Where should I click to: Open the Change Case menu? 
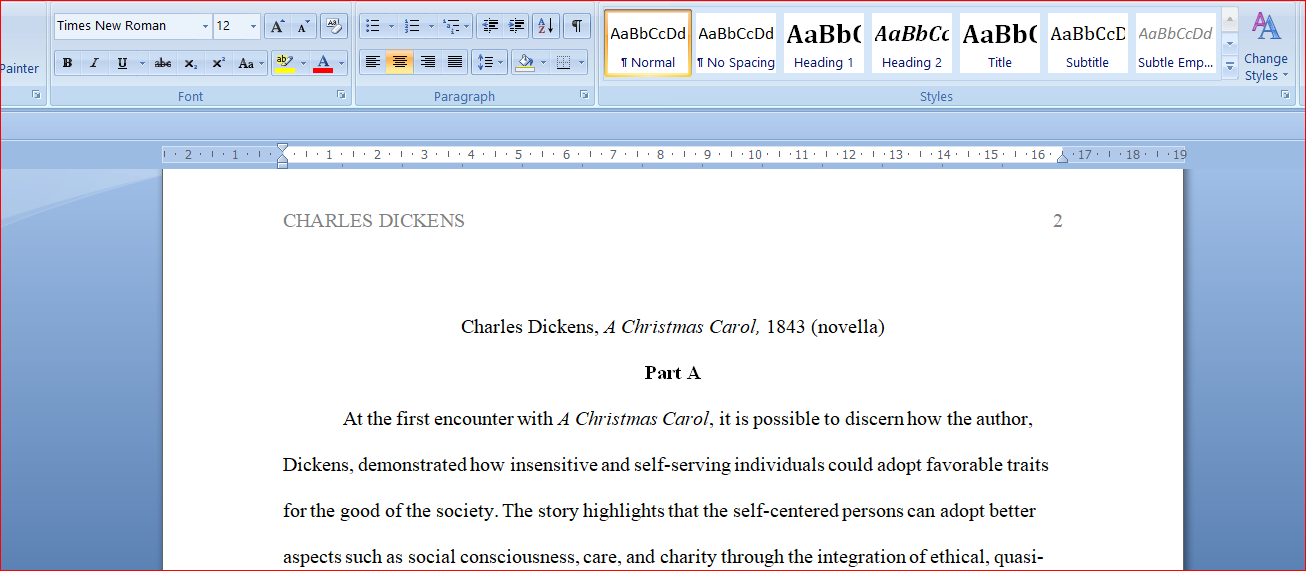(x=251, y=63)
